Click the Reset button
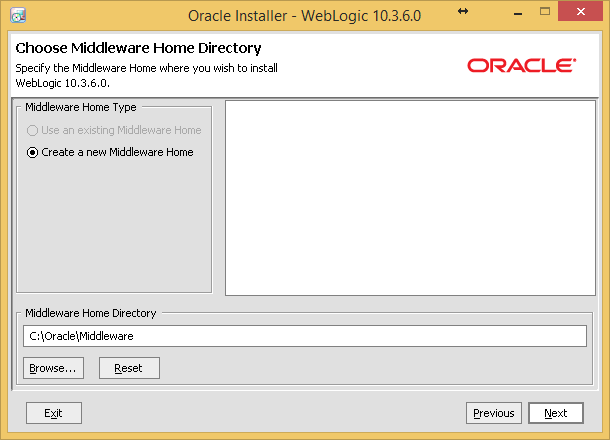The width and height of the screenshot is (610, 440). 129,368
